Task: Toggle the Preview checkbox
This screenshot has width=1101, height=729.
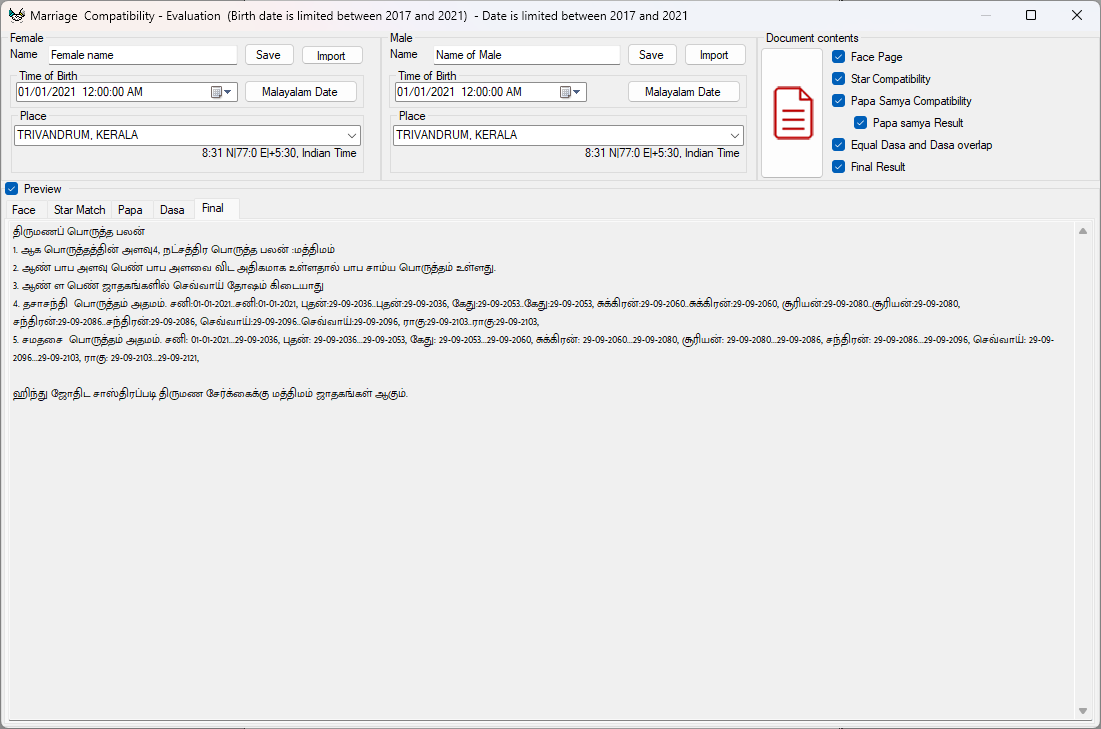Action: pyautogui.click(x=10, y=188)
